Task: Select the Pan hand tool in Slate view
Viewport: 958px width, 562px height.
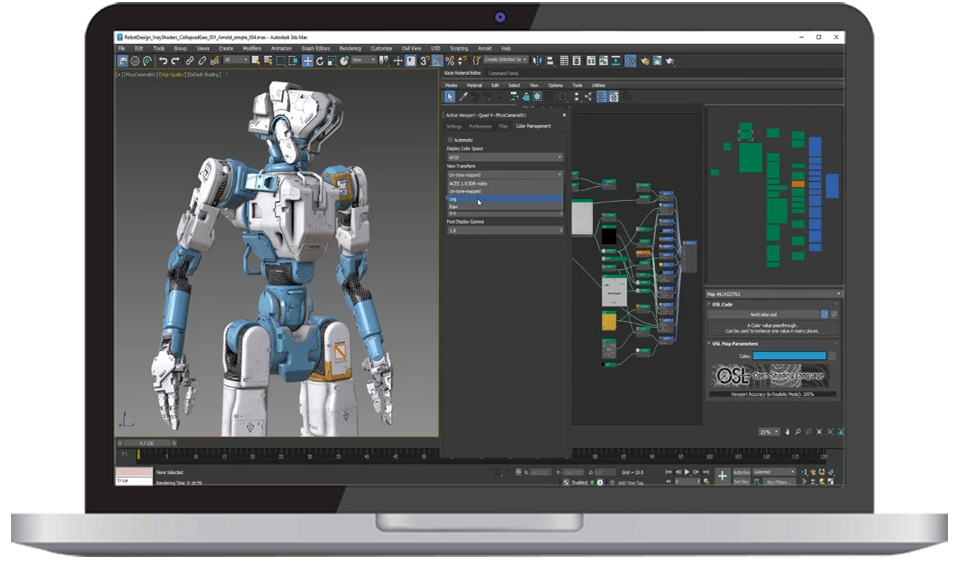Action: pyautogui.click(x=787, y=432)
